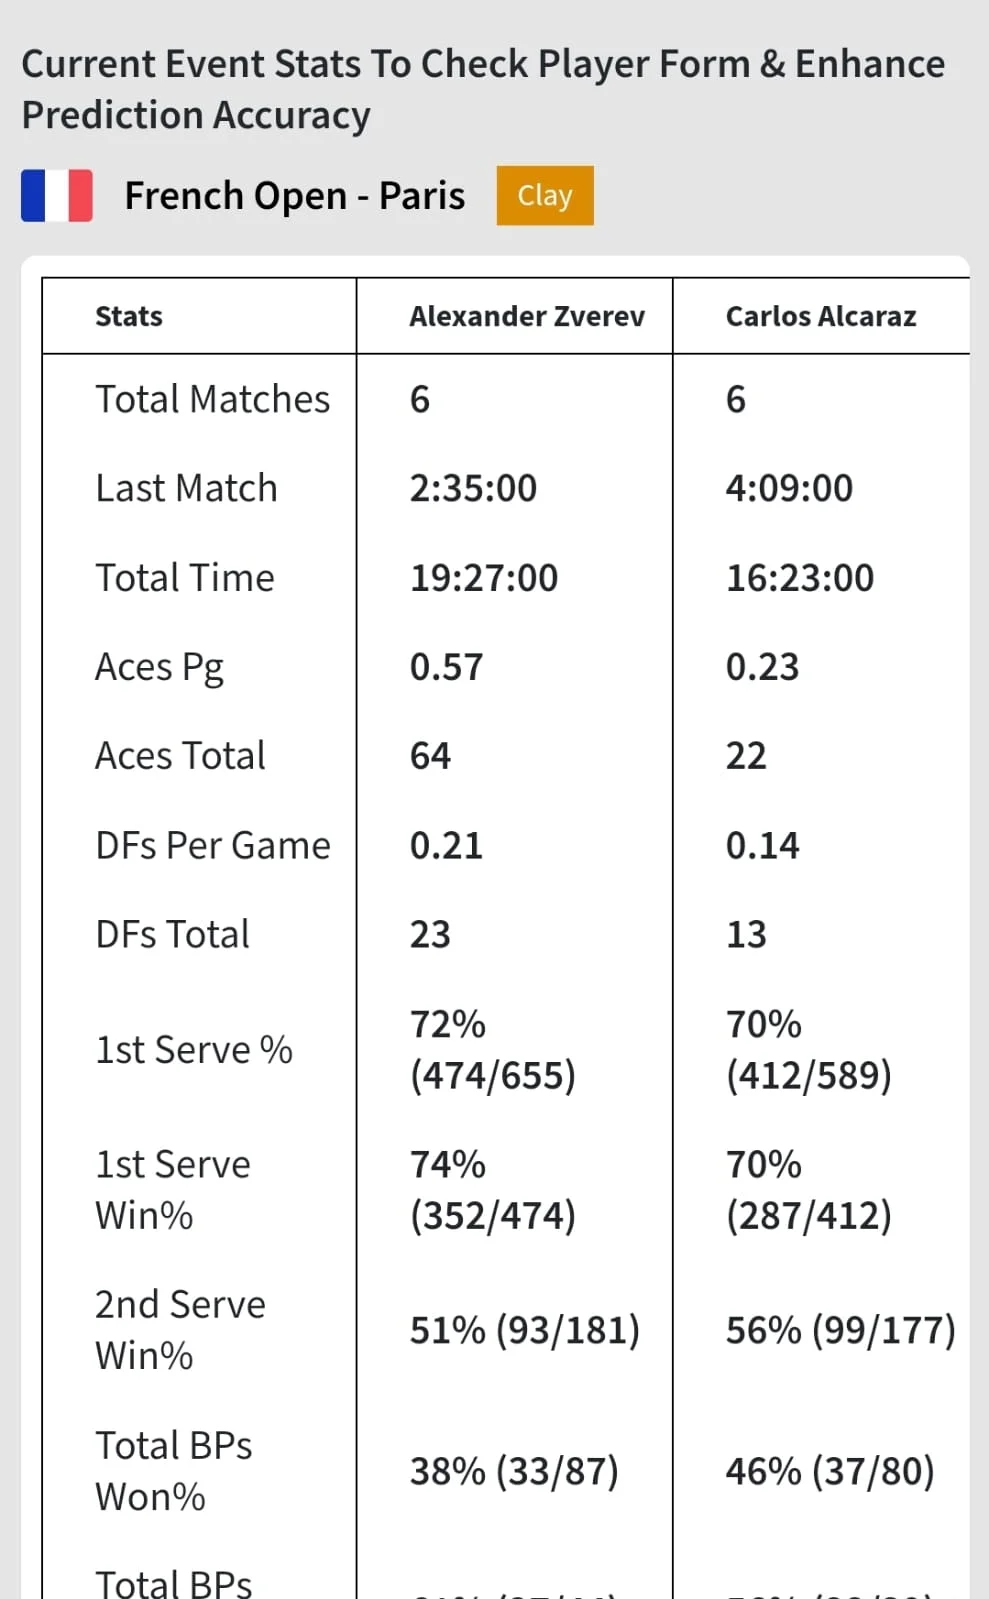Click the French flag icon
This screenshot has height=1599, width=989.
point(57,195)
